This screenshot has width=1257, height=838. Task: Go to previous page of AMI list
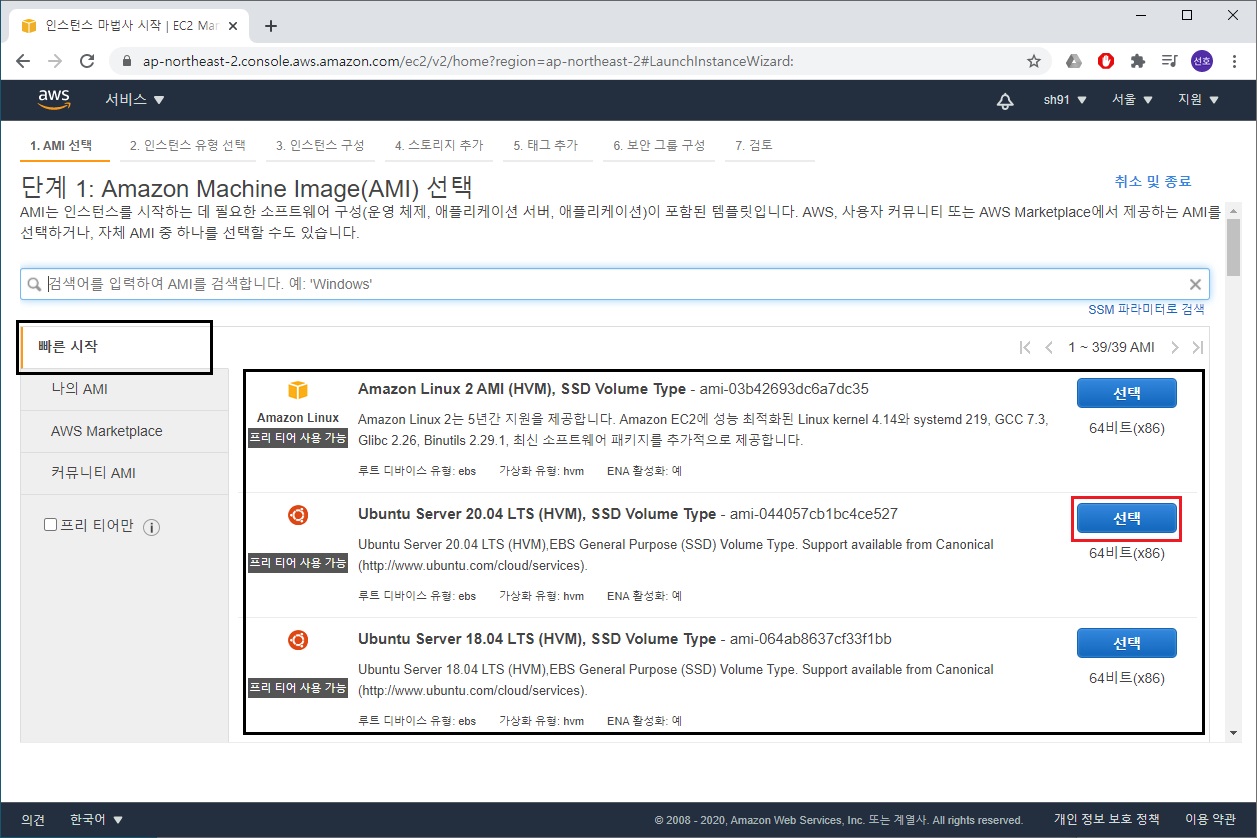(x=1049, y=347)
